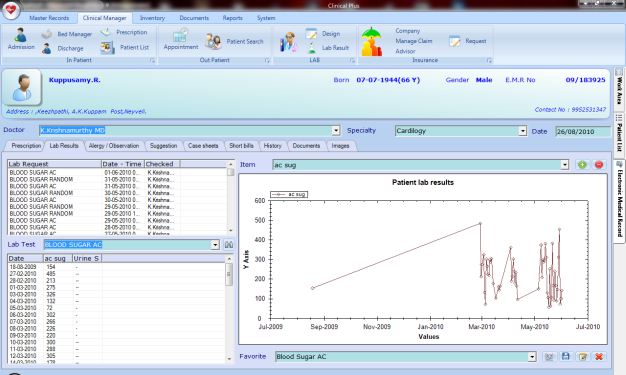
Task: Expand the Out Patient group launcher
Action: (x=267, y=61)
